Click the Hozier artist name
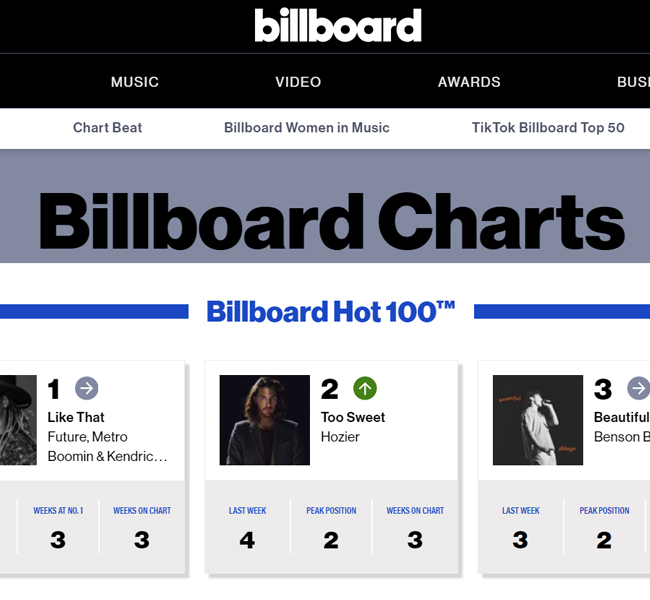Screen dimensions: 650x600 340,437
